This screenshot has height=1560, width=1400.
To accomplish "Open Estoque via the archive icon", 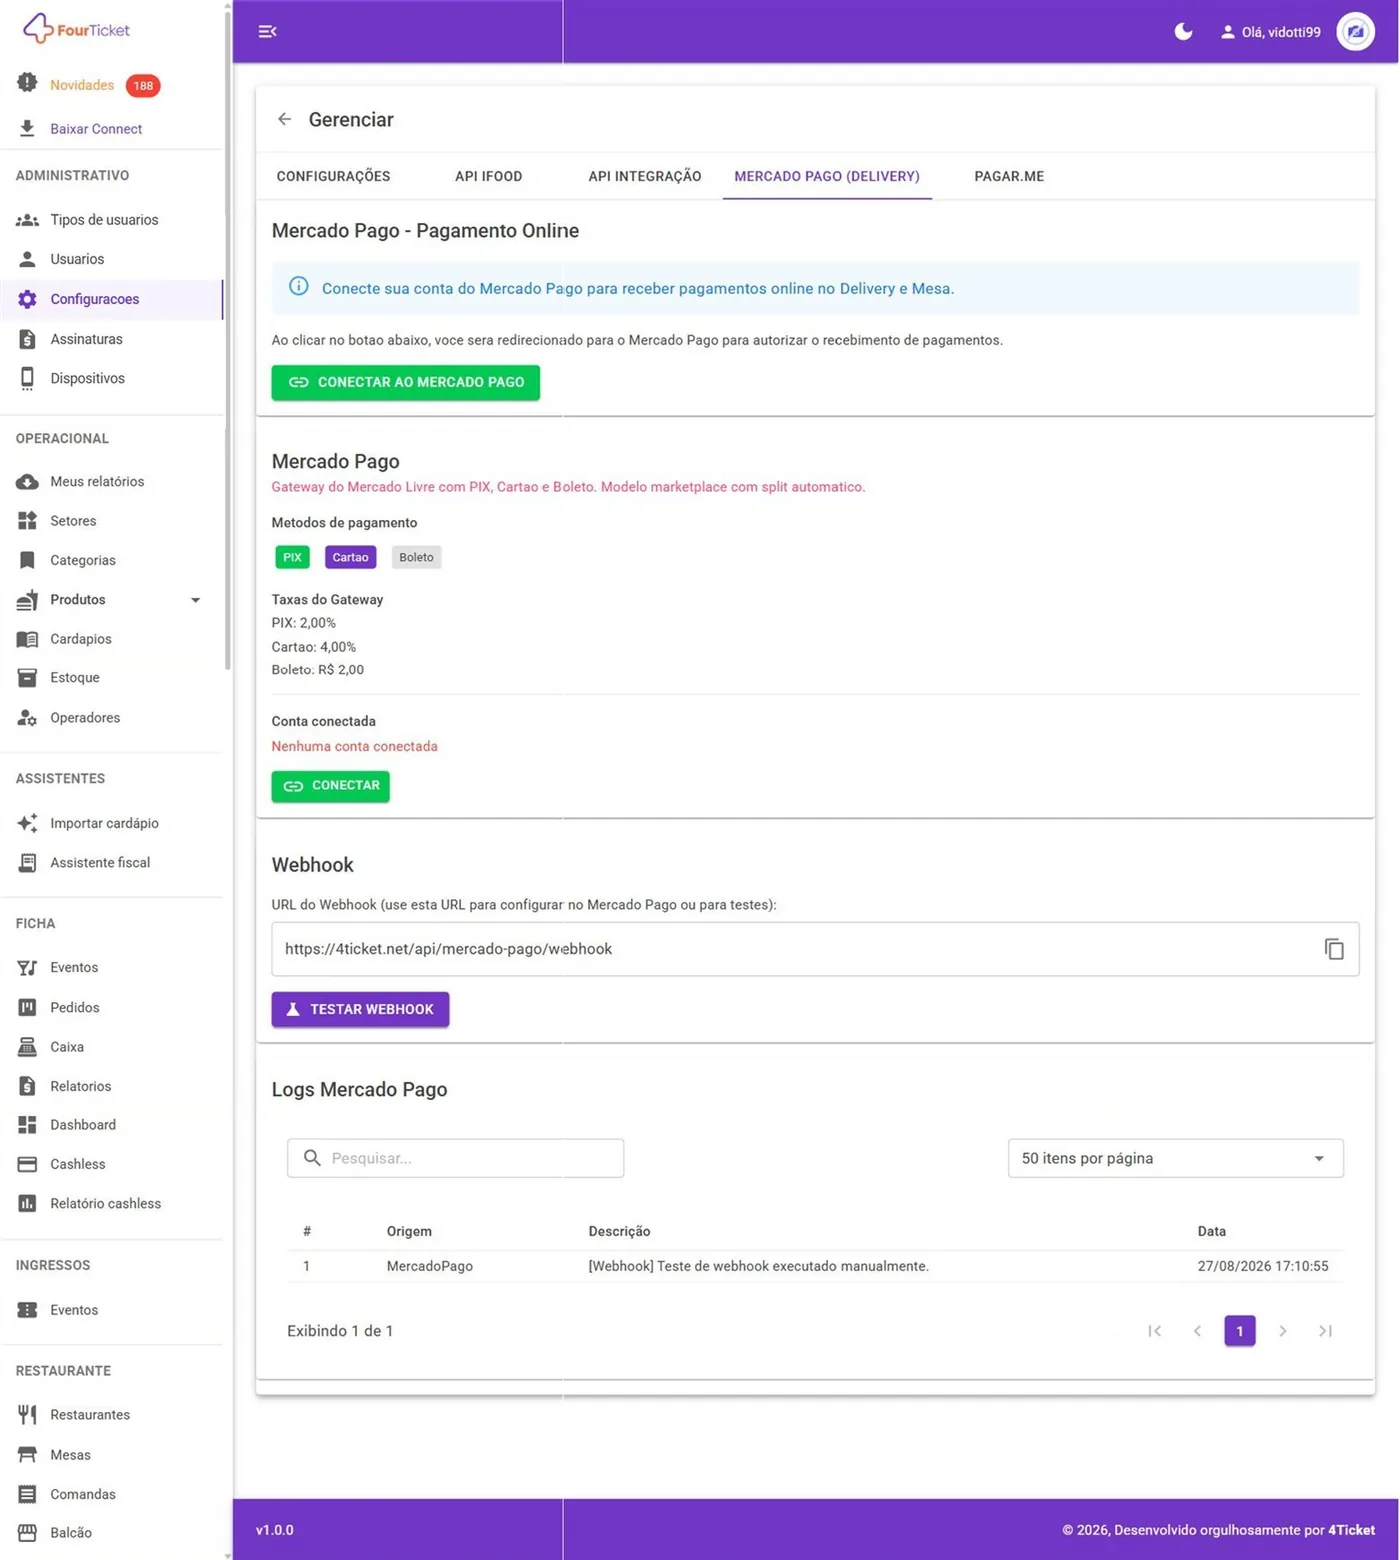I will (x=27, y=678).
